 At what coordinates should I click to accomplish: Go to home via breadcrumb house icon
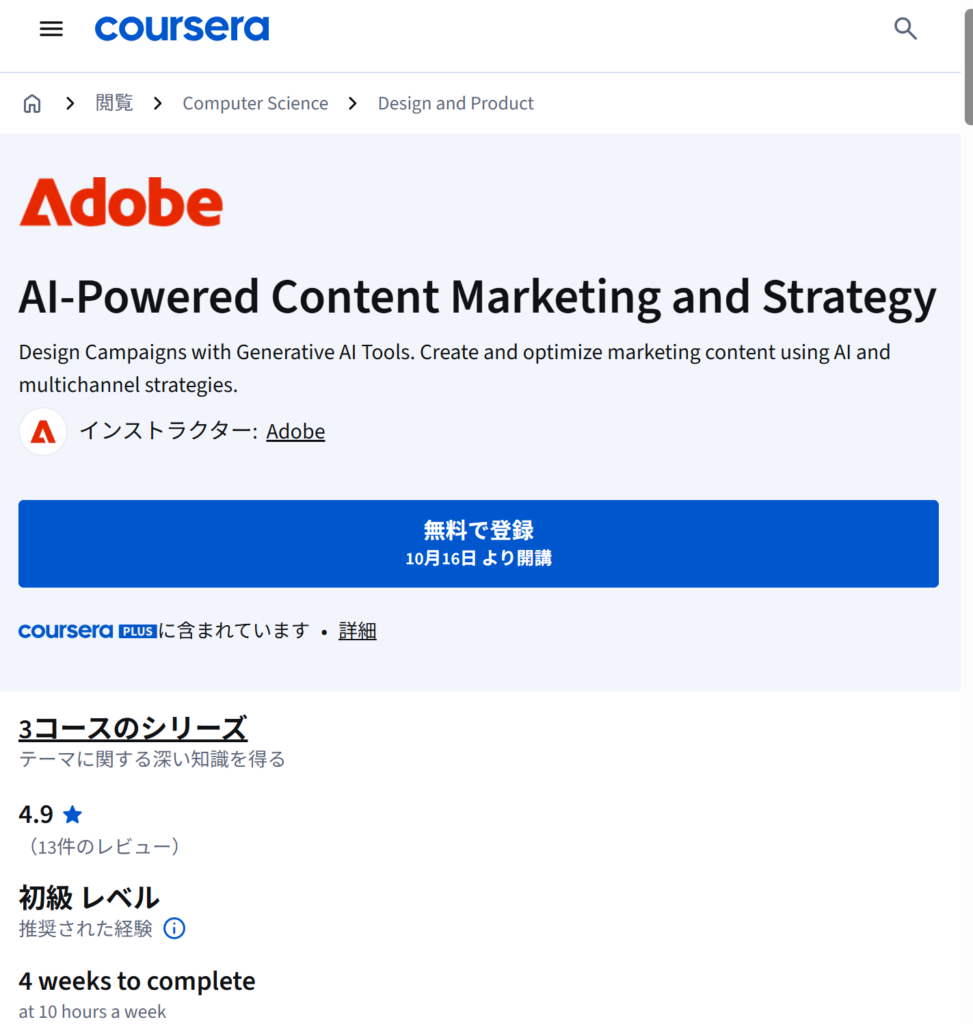click(x=32, y=103)
